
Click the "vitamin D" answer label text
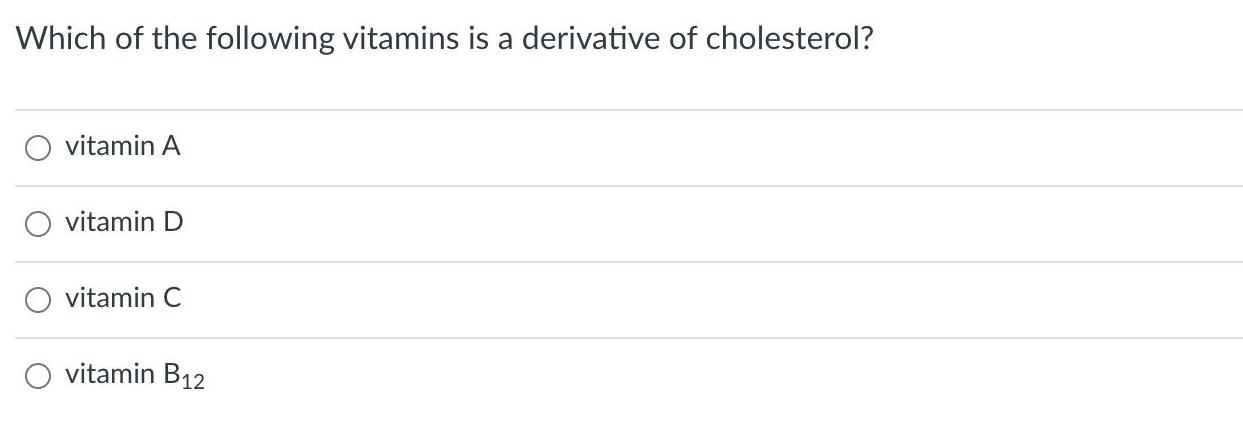(x=124, y=222)
